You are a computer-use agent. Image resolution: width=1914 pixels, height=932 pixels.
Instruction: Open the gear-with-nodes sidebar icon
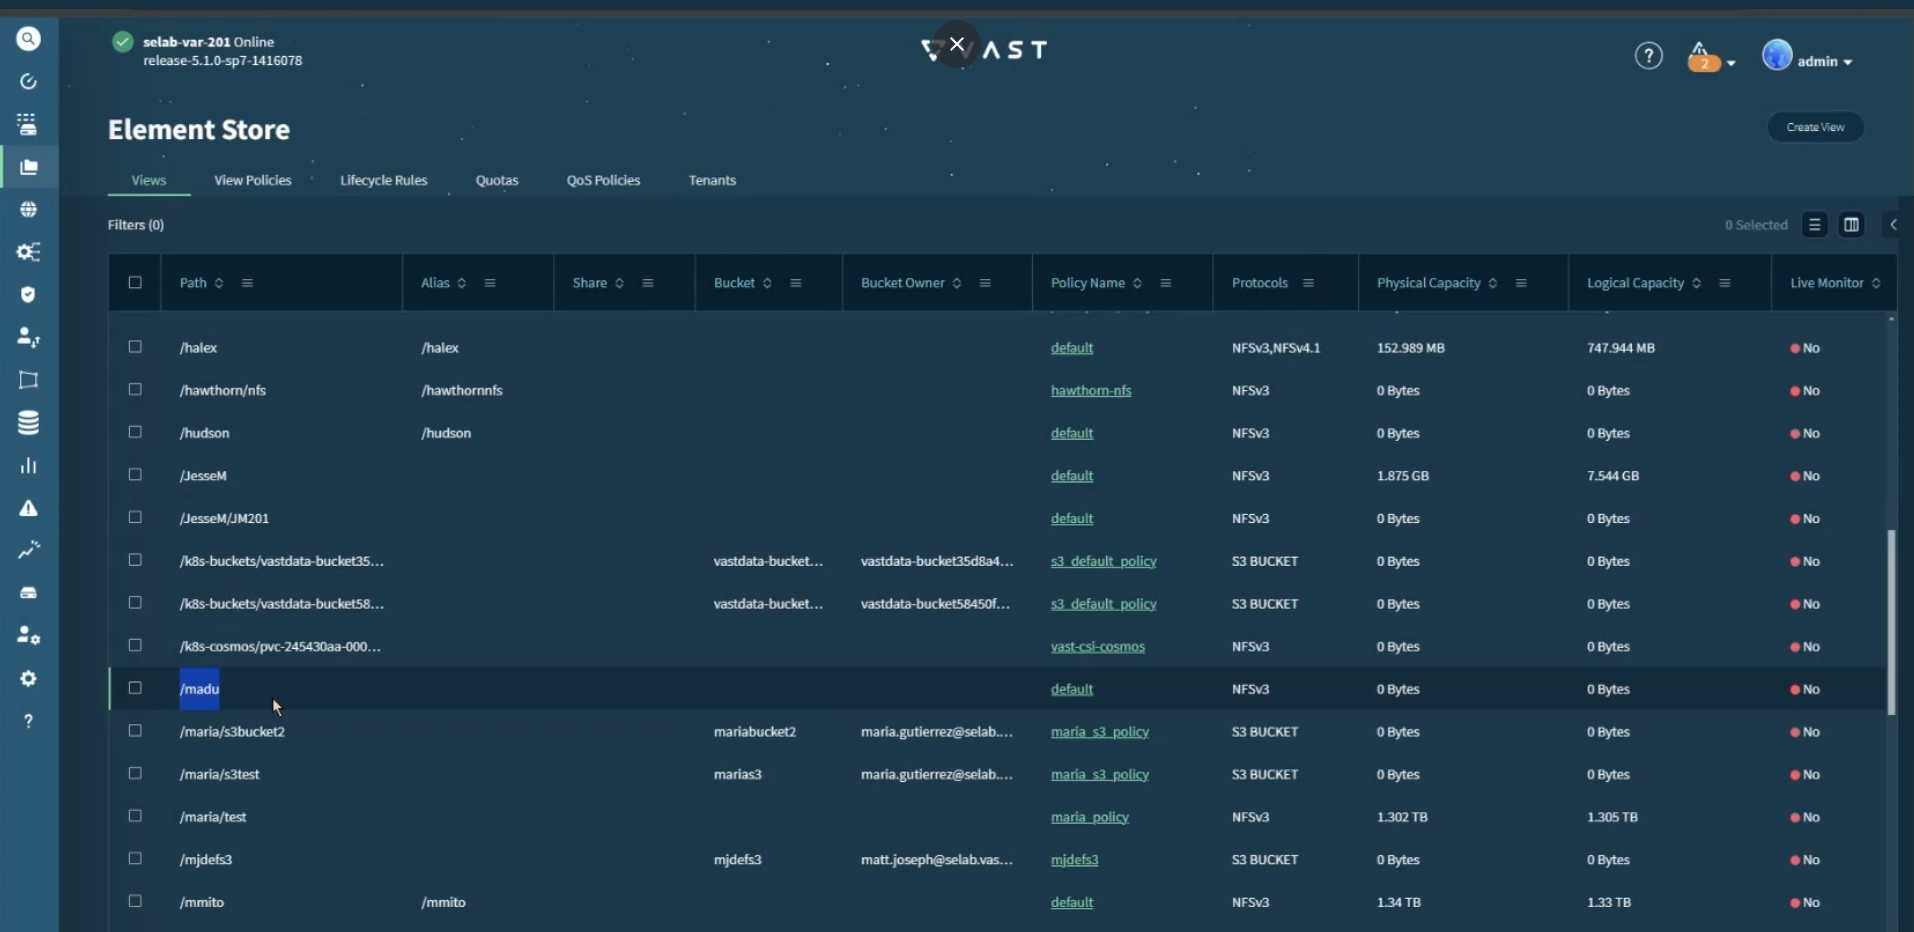[28, 252]
